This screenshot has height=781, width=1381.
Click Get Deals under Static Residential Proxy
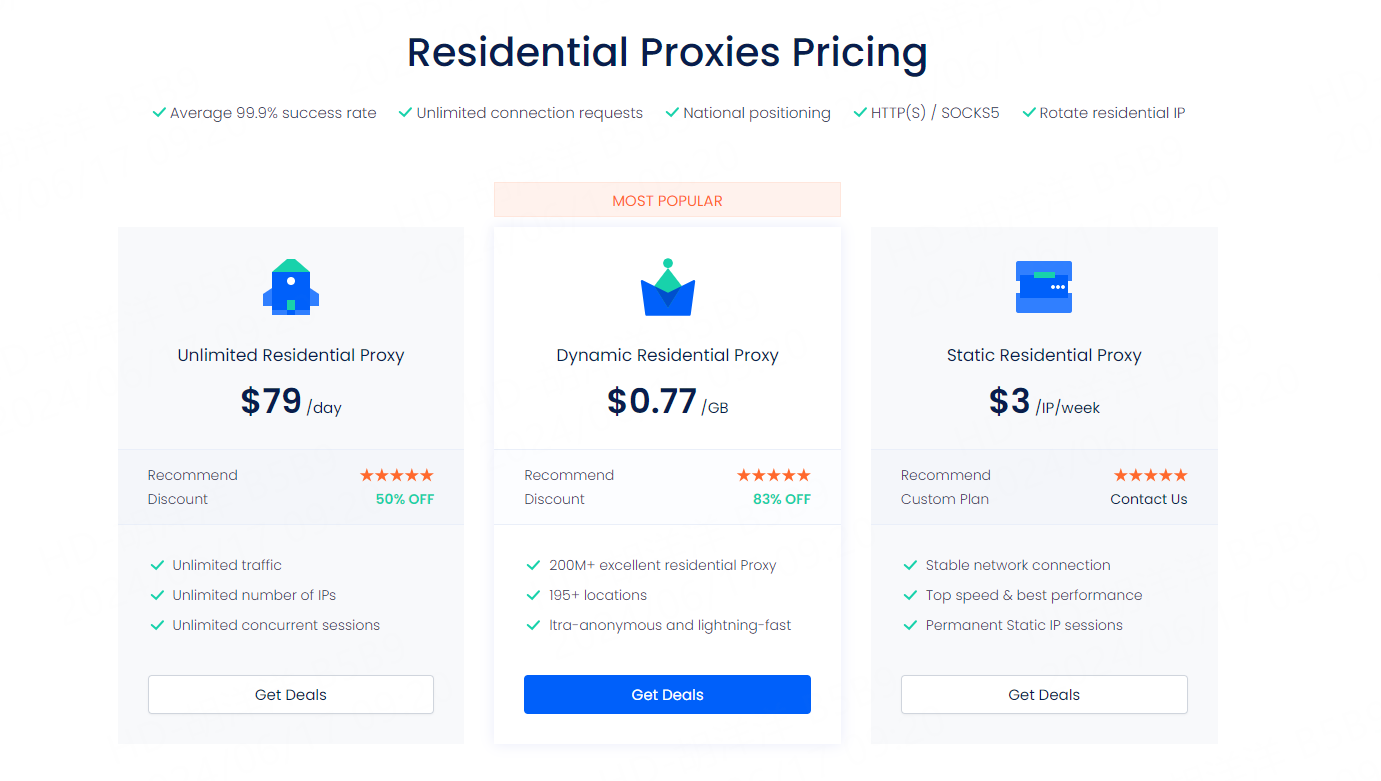[x=1044, y=695]
